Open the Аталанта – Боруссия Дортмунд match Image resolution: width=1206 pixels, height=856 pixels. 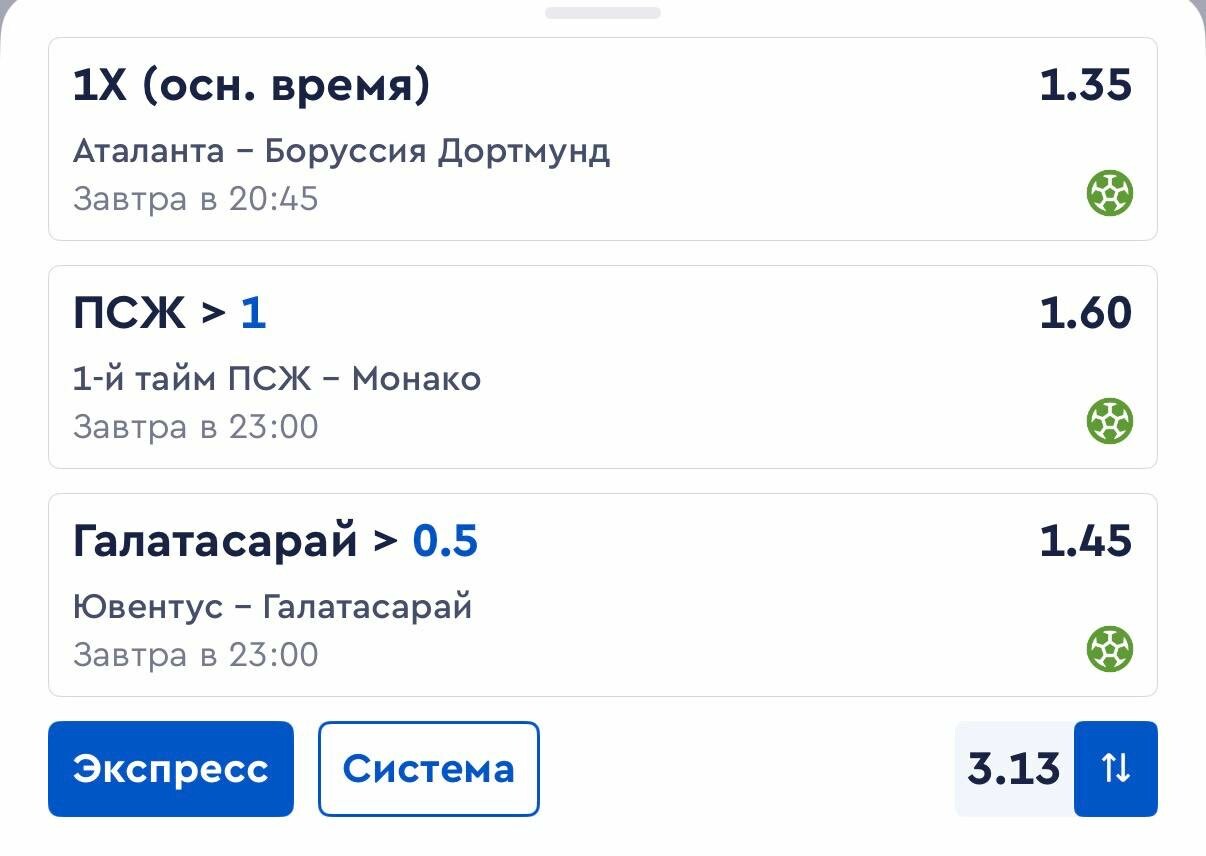tap(341, 151)
